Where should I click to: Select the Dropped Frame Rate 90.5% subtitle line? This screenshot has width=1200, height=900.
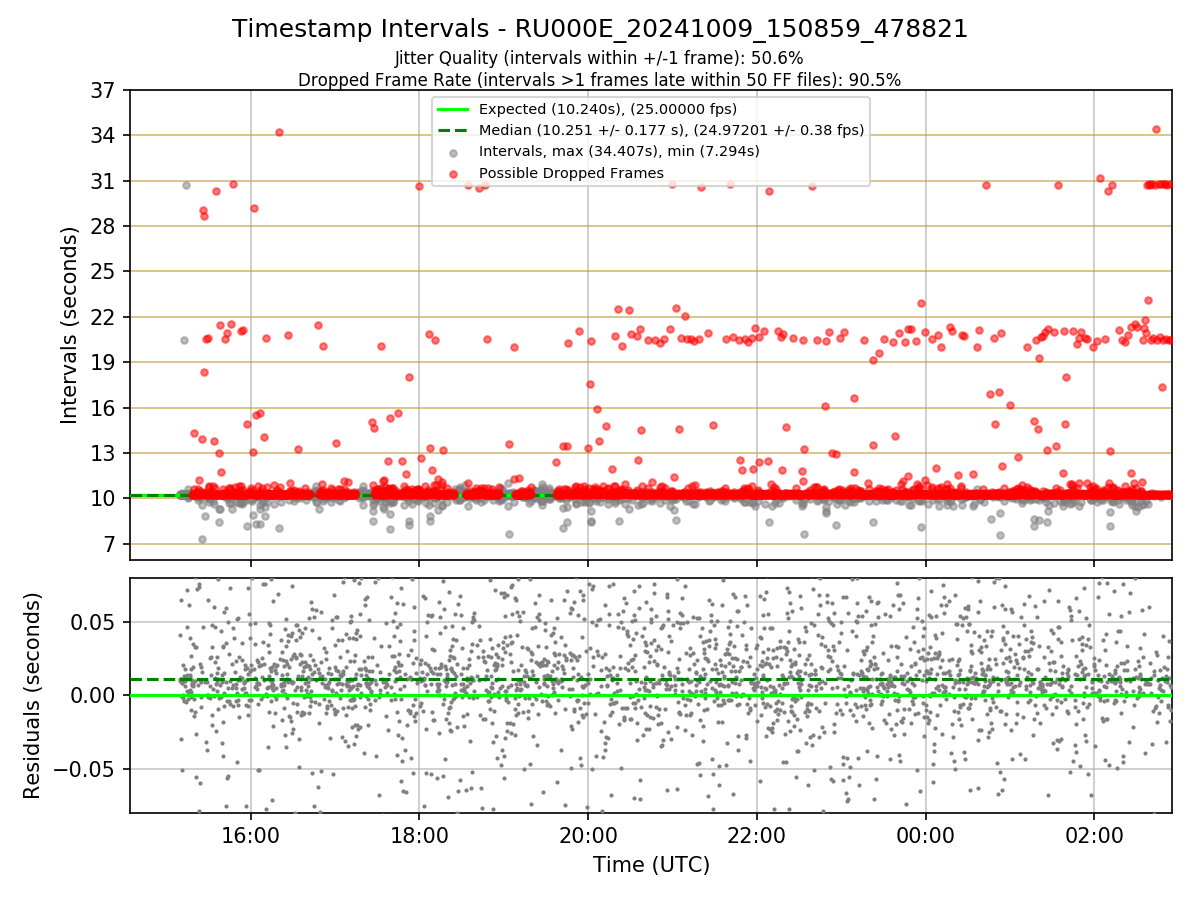click(600, 80)
